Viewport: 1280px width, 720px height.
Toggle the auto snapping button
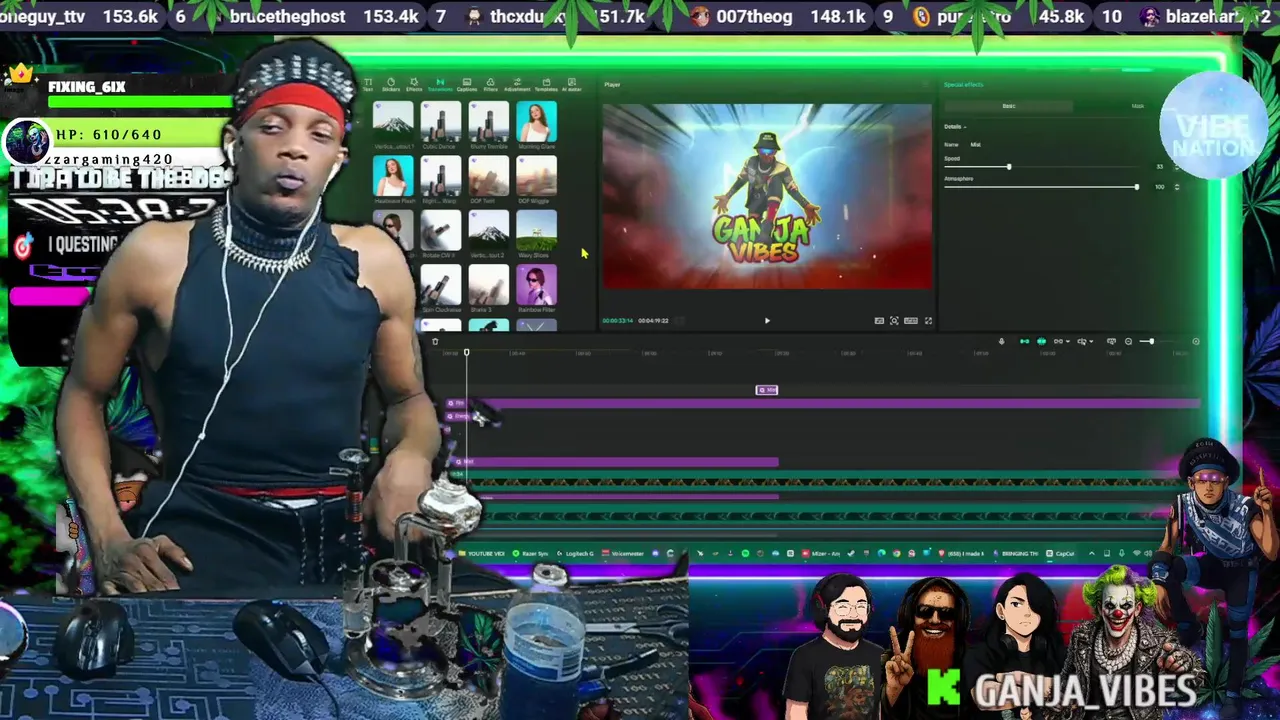[x=1042, y=342]
